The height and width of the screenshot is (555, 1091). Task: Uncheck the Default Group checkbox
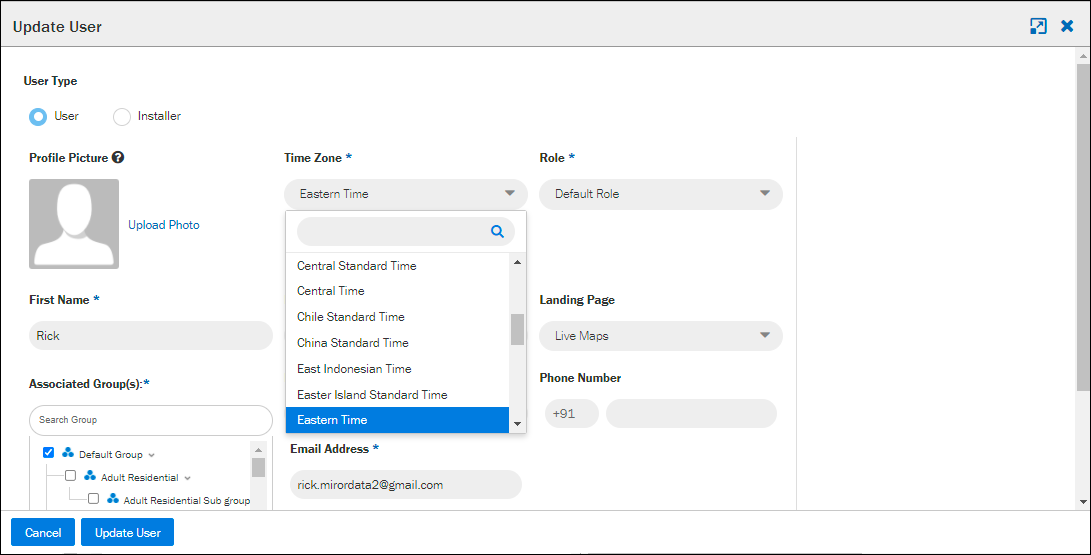(49, 453)
